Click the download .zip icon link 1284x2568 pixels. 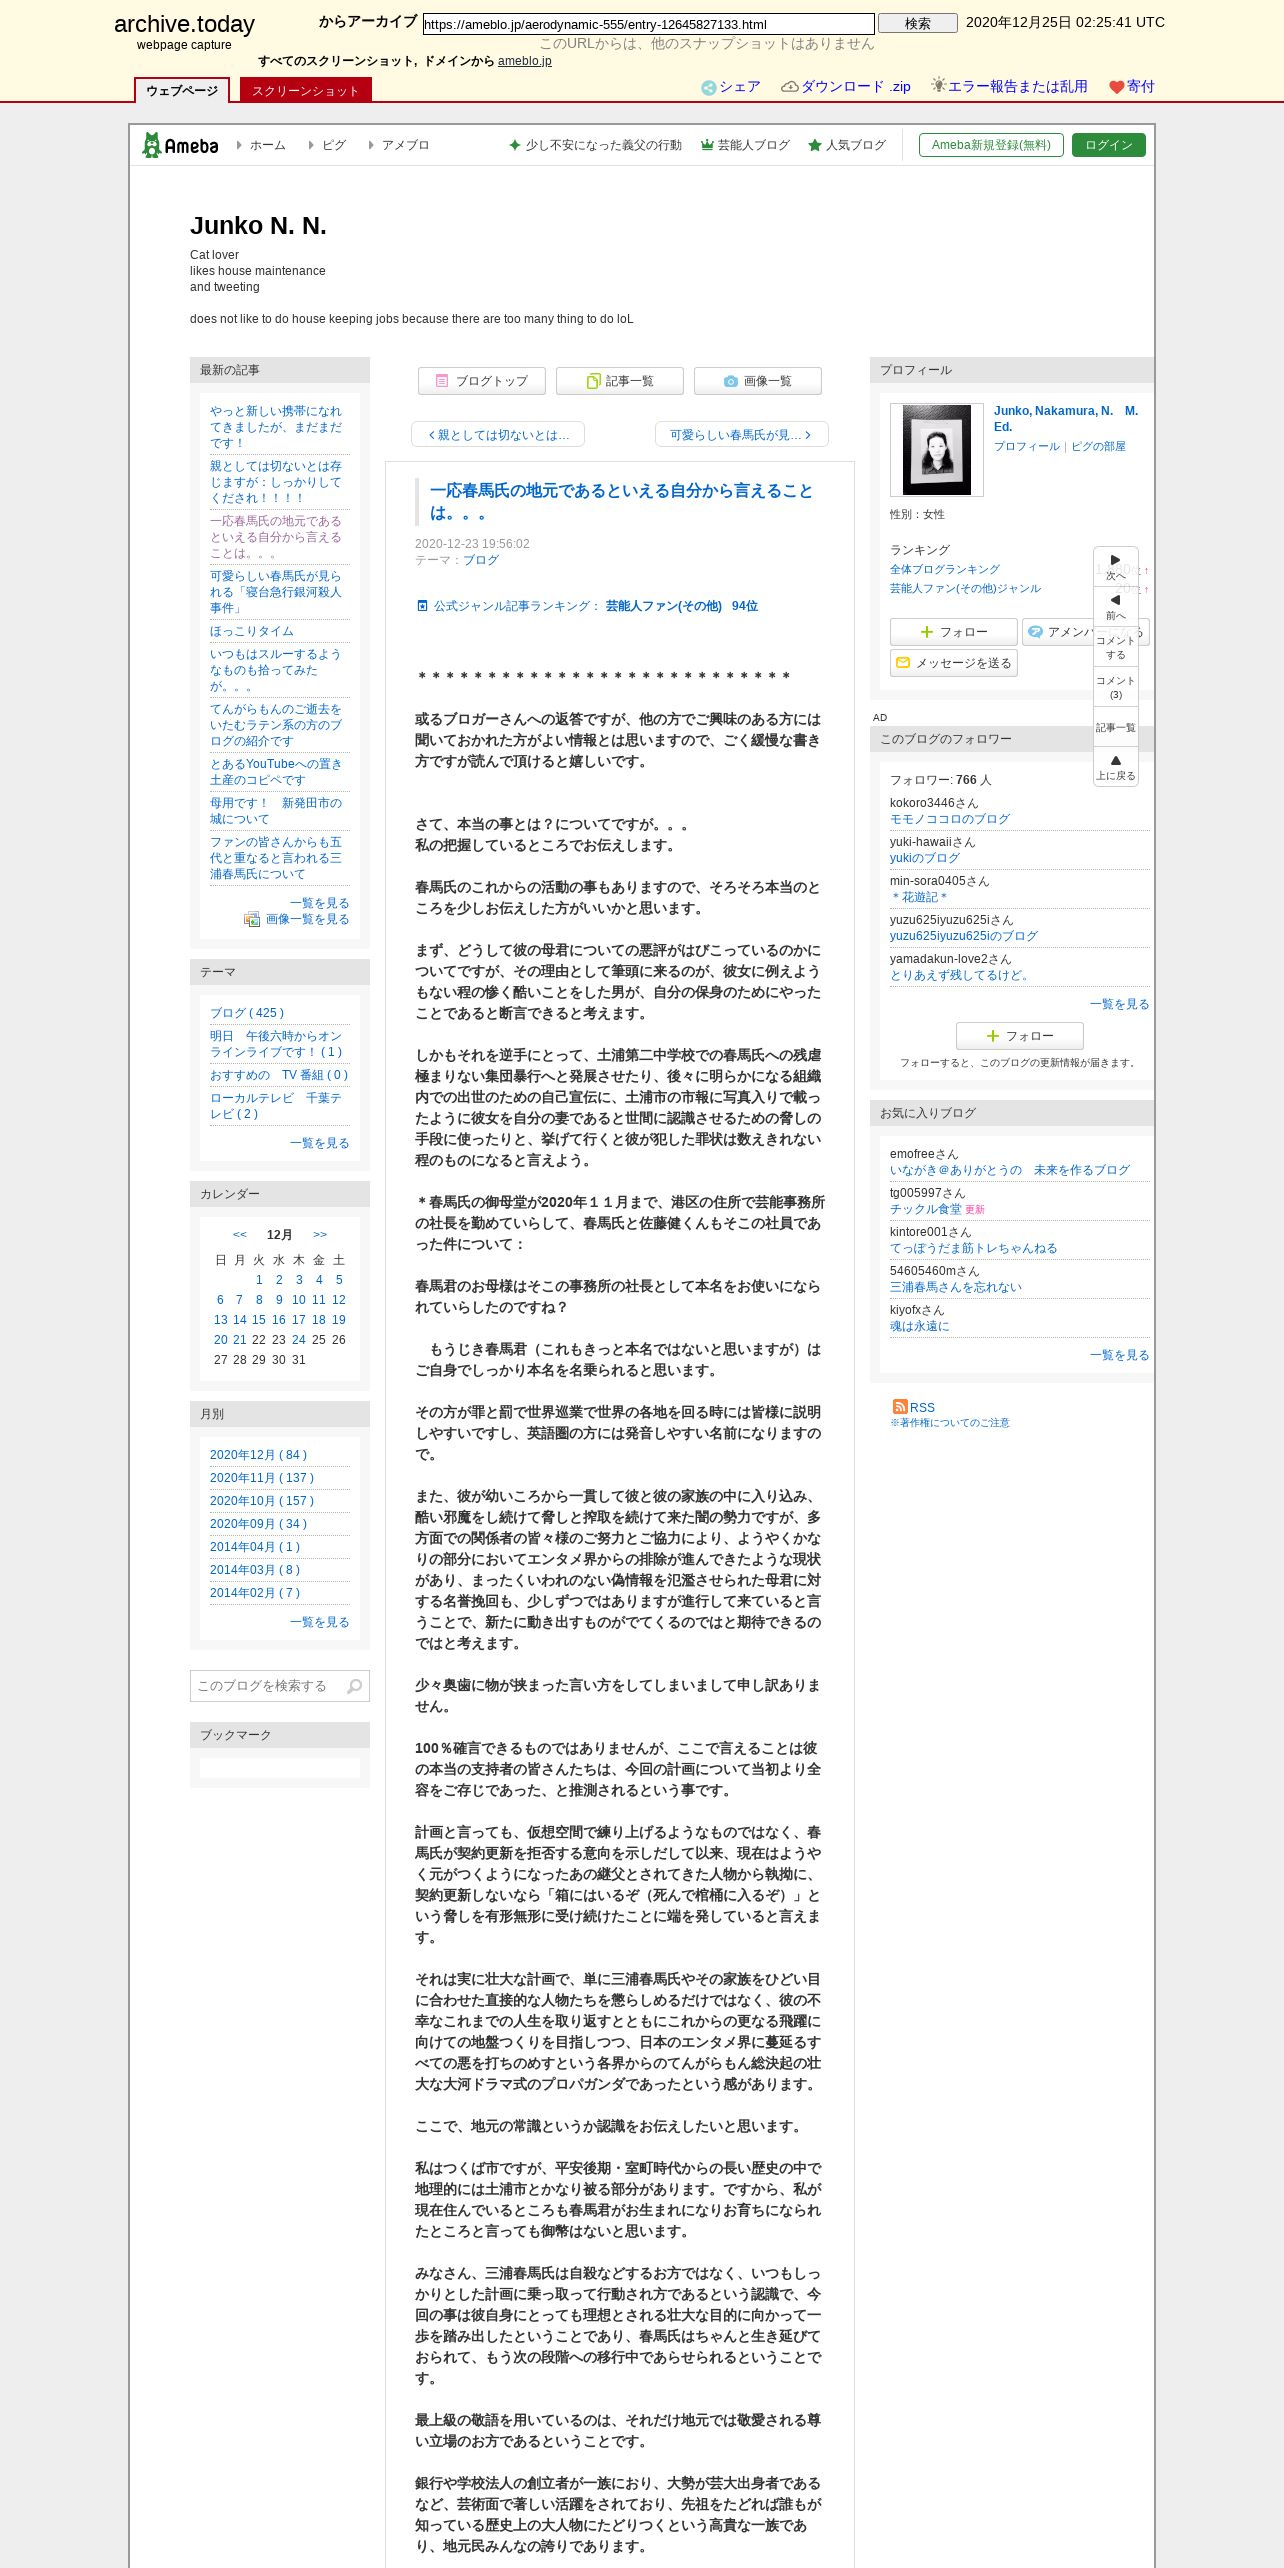tap(789, 87)
